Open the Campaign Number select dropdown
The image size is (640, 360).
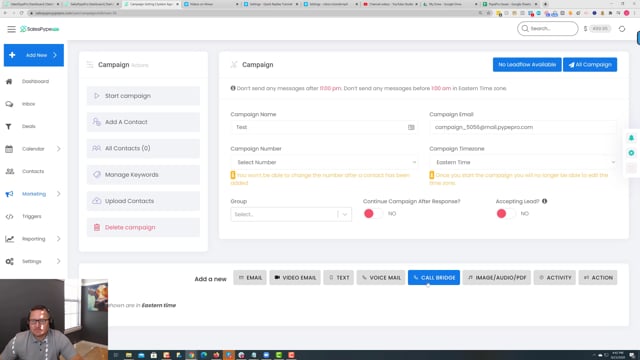click(x=324, y=162)
